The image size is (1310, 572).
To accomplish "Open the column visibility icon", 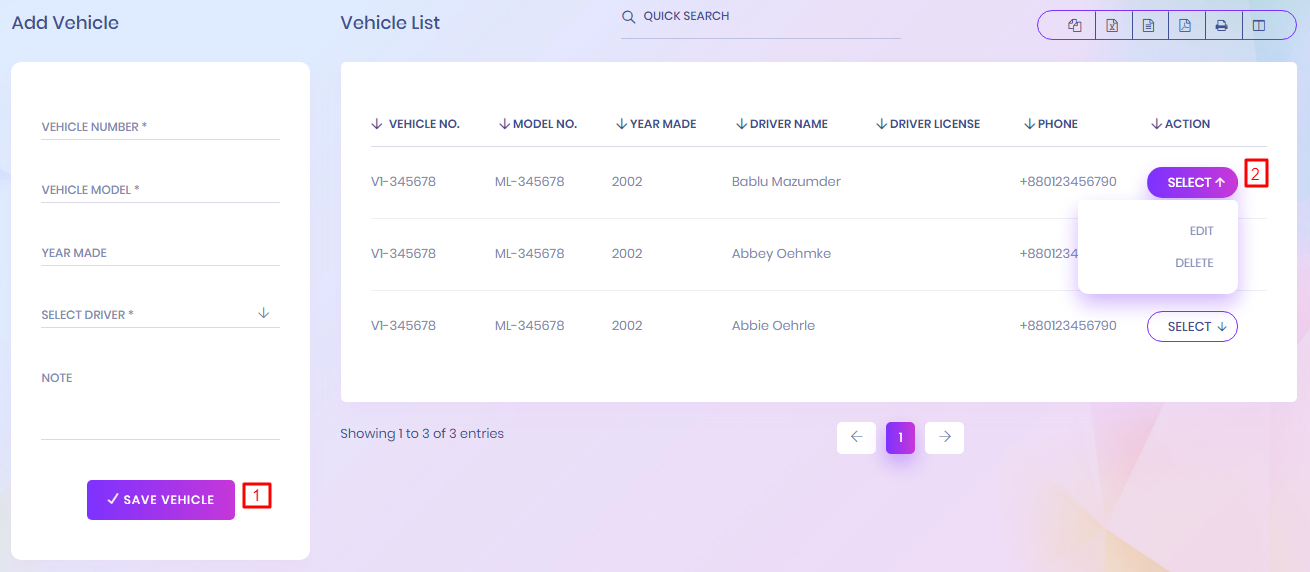I will coord(1259,26).
